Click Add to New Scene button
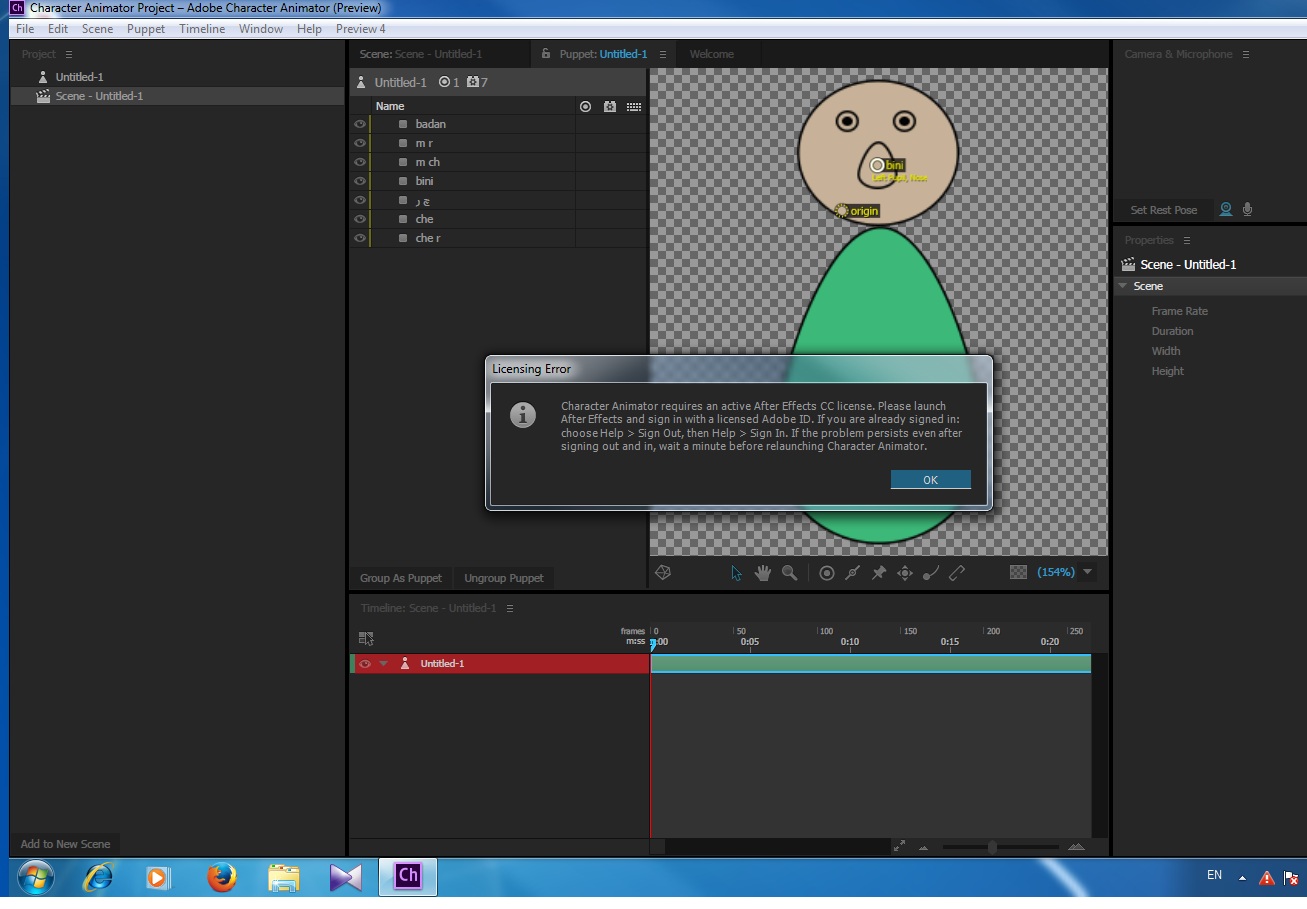The width and height of the screenshot is (1307, 909). (x=66, y=844)
